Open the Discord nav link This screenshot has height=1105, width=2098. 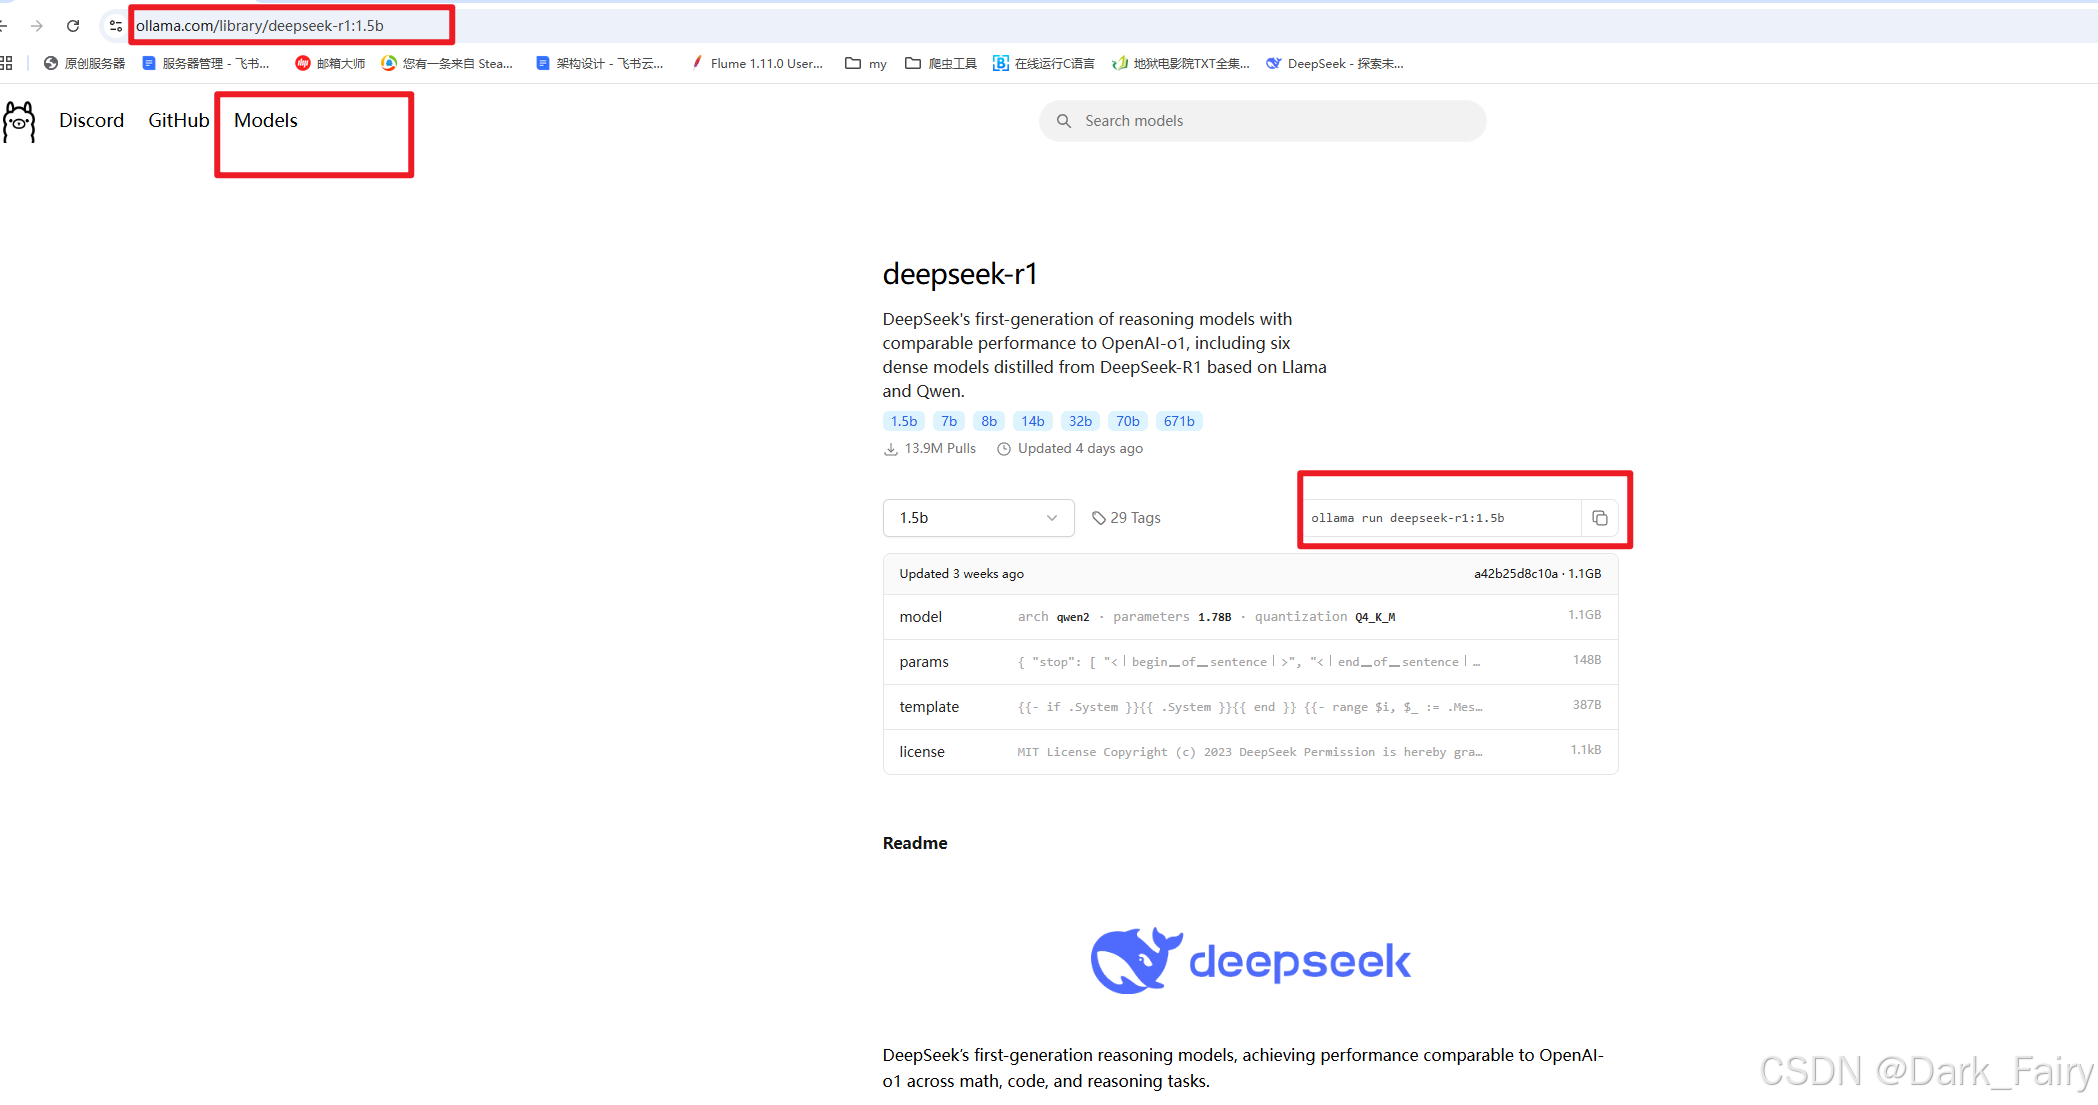(x=91, y=120)
